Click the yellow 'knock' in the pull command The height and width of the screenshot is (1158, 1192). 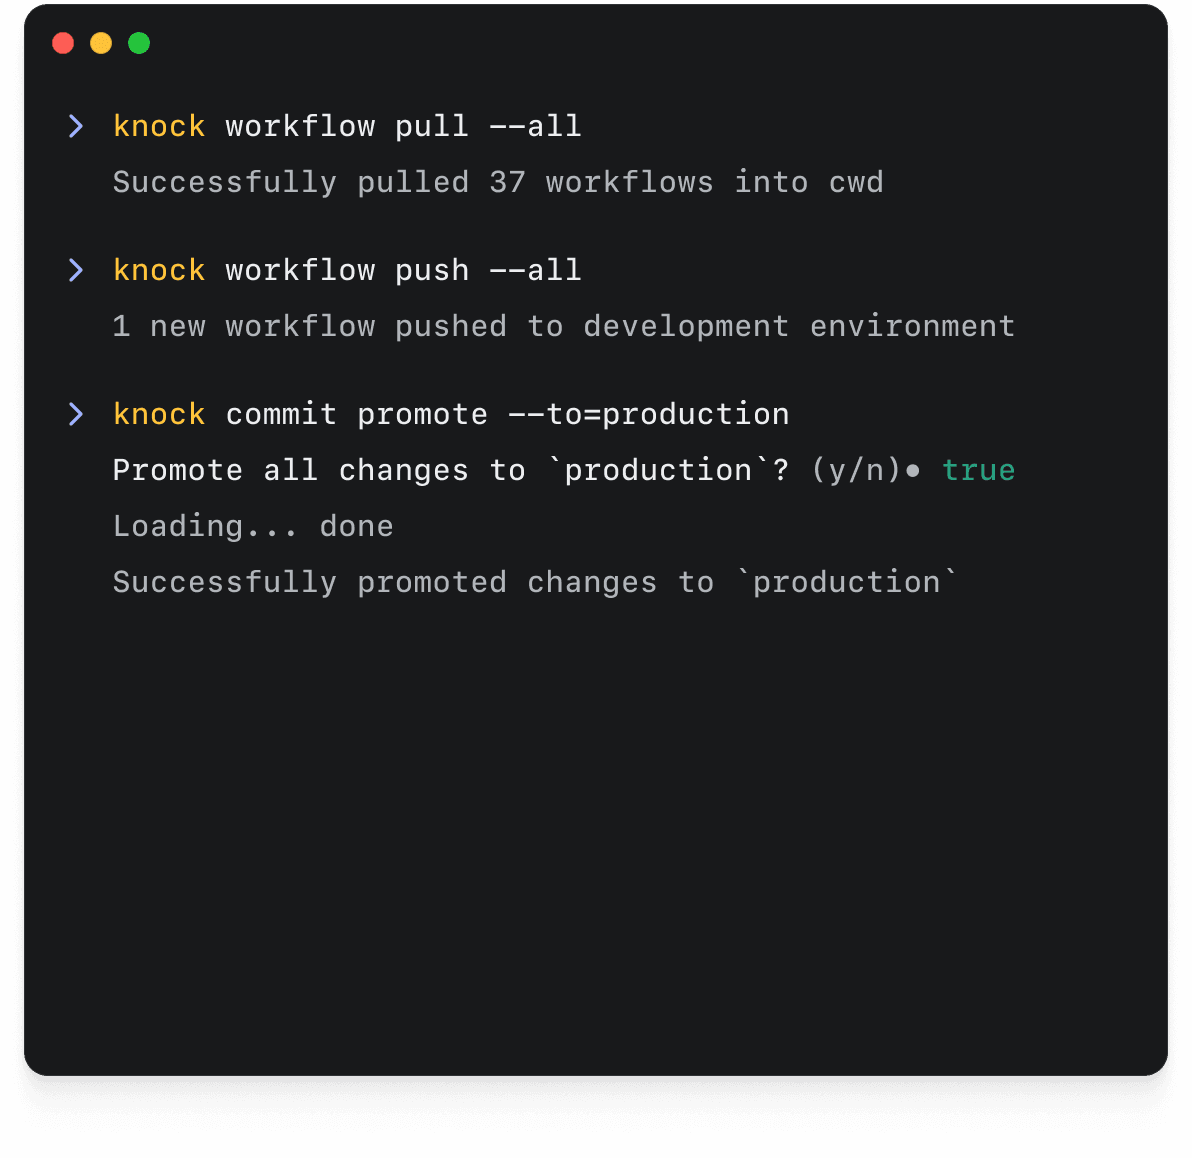[x=159, y=126]
